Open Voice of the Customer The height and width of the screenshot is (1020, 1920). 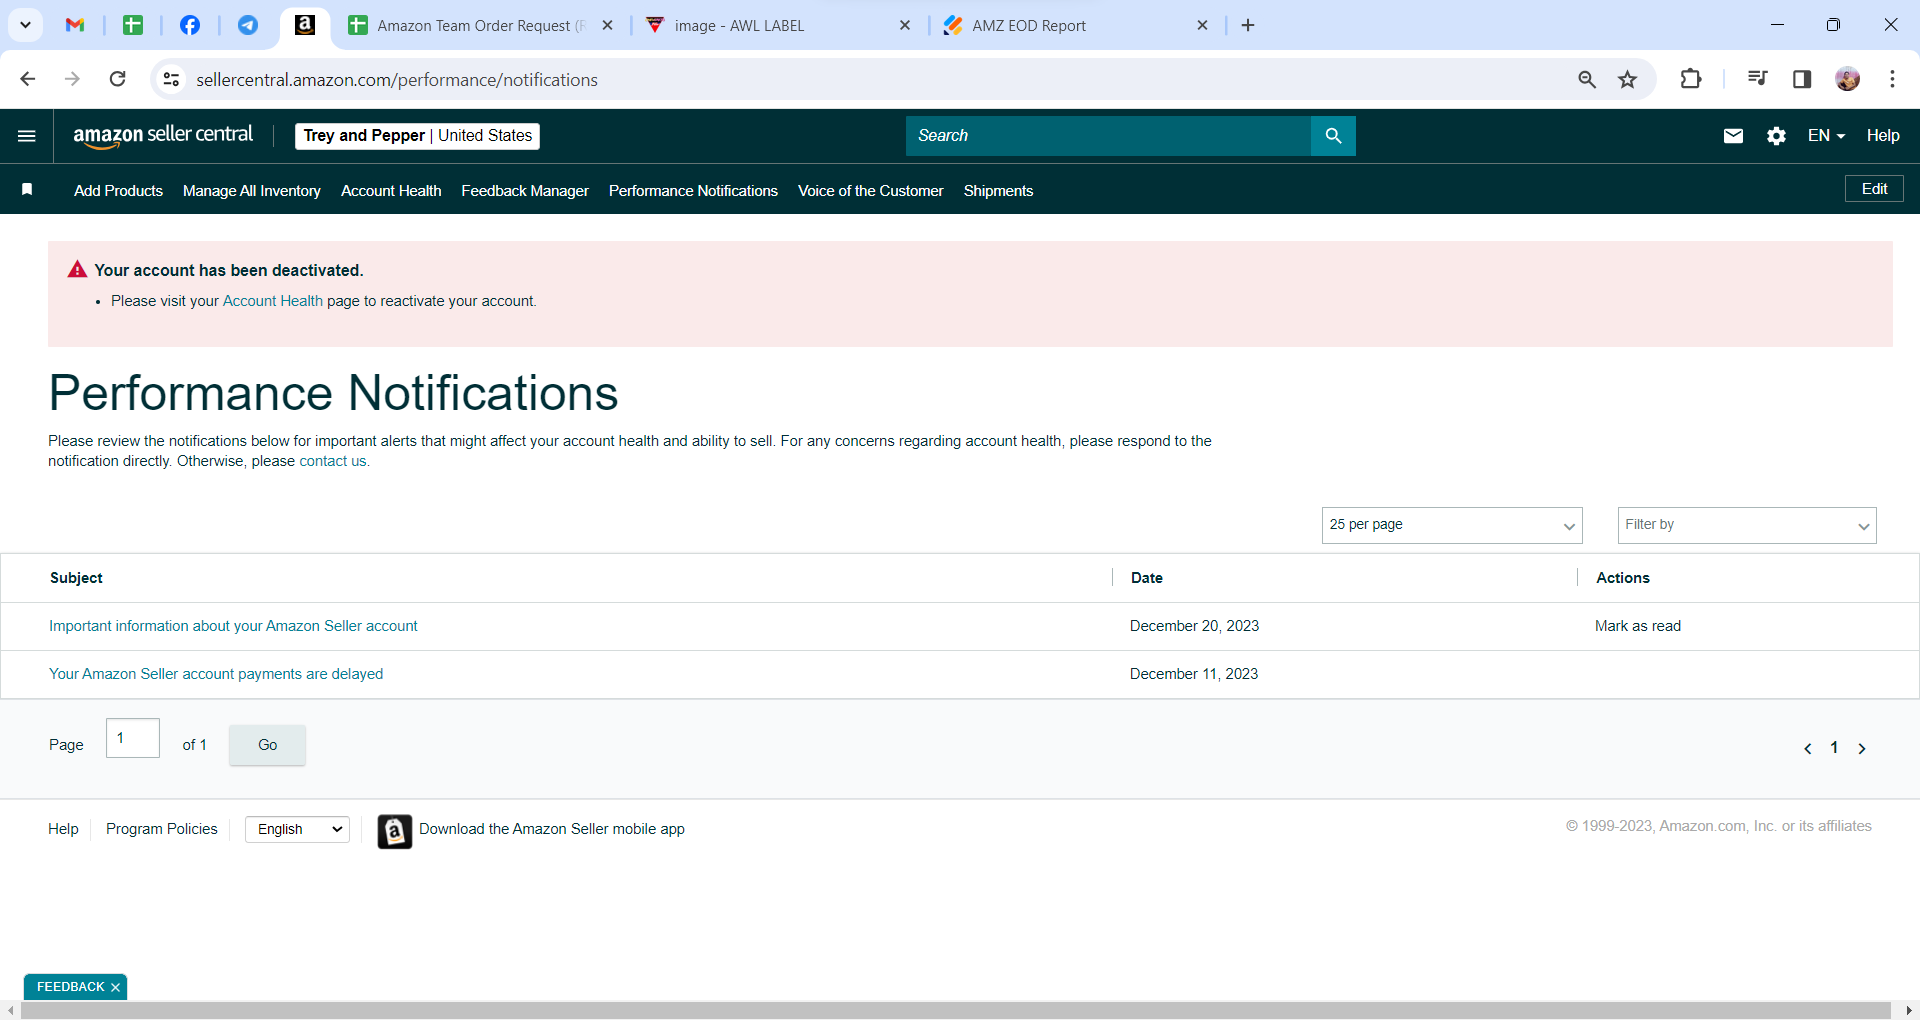[x=871, y=191]
